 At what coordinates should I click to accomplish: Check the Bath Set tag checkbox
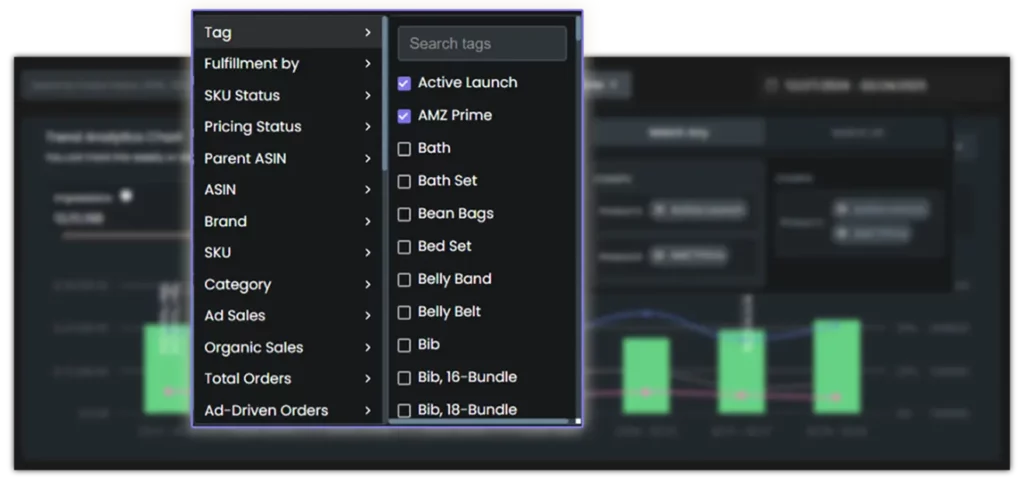tap(404, 181)
